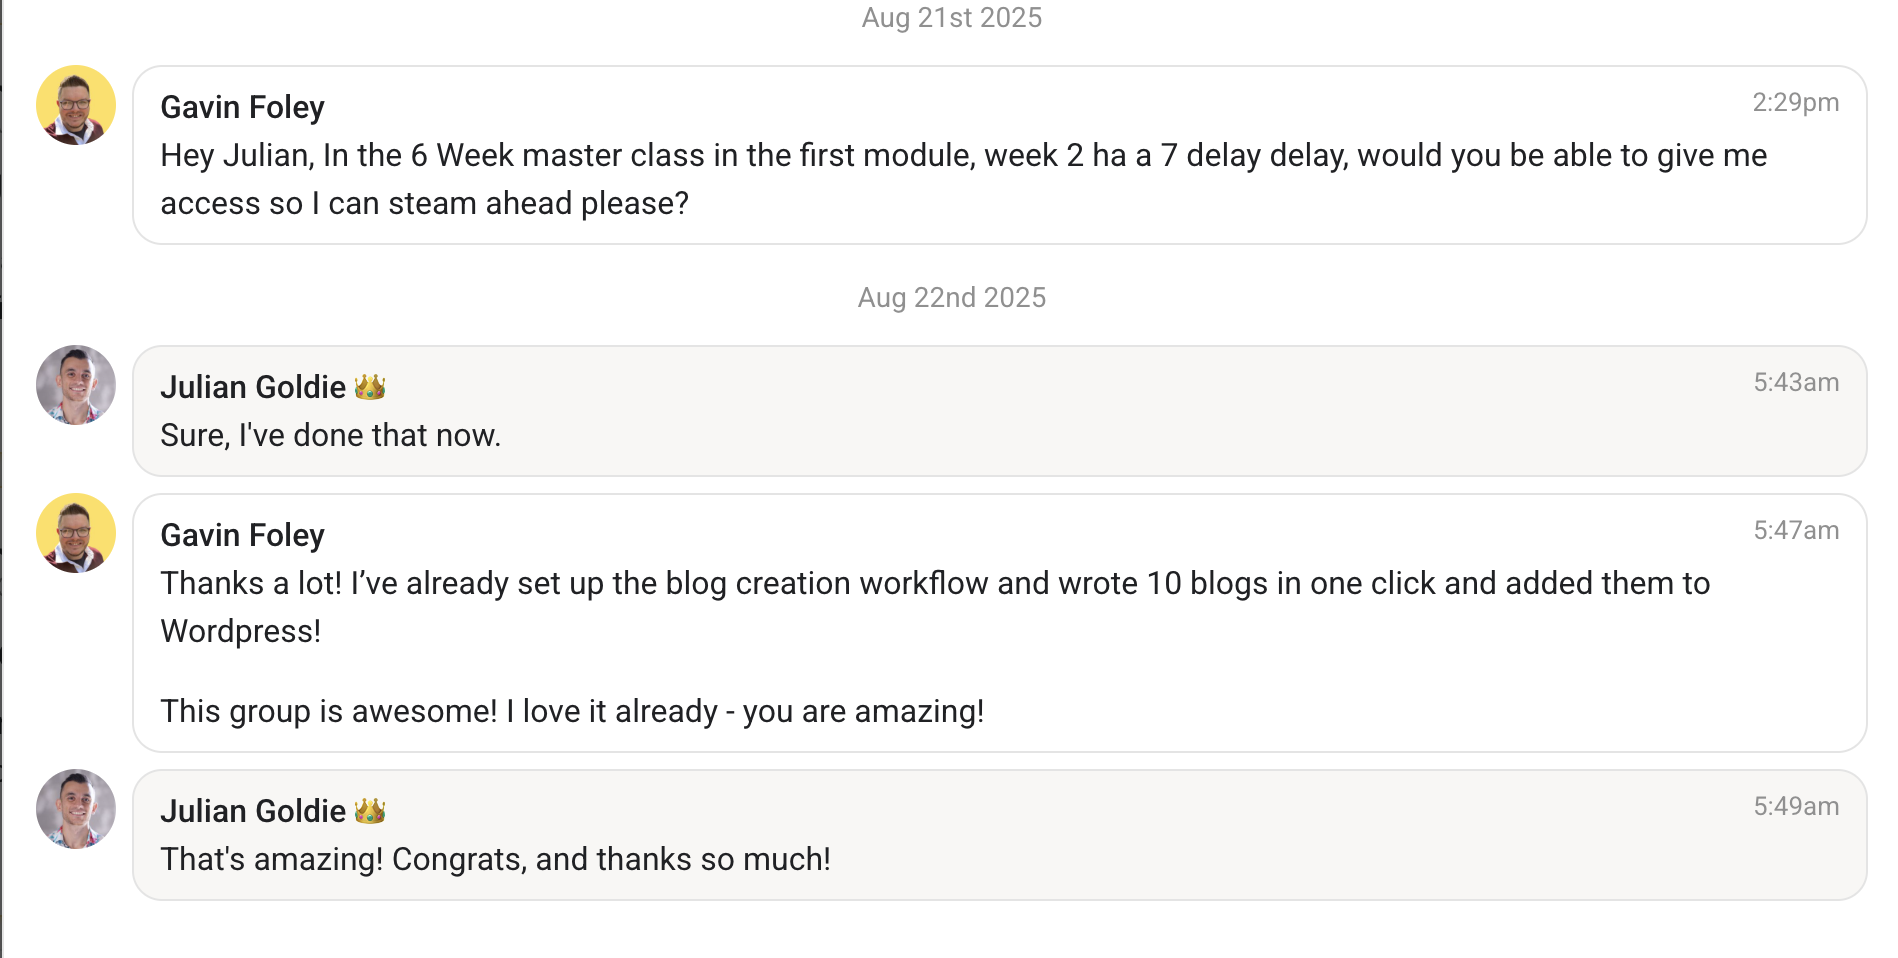Click the crown icon in the 5:43am message
Viewport: 1898px width, 958px height.
(x=370, y=387)
